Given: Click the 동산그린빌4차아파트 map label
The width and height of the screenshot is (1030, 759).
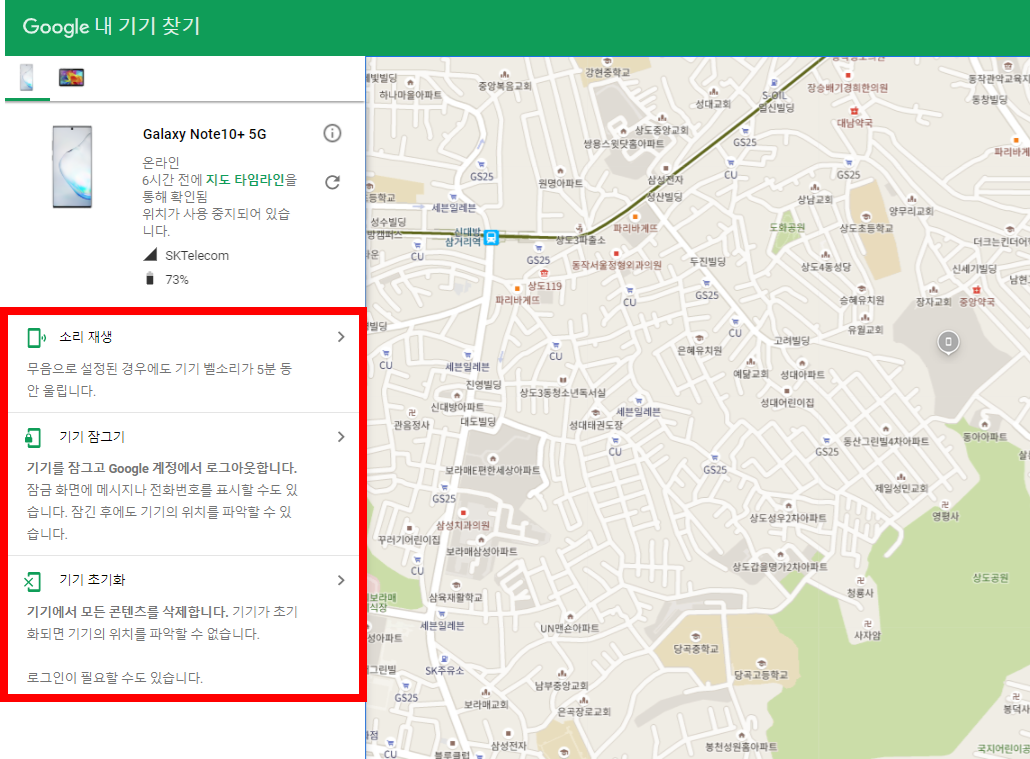Looking at the screenshot, I should (886, 441).
